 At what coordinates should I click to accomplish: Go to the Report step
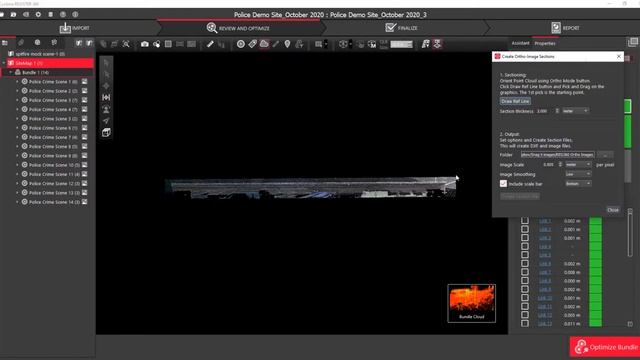point(564,28)
